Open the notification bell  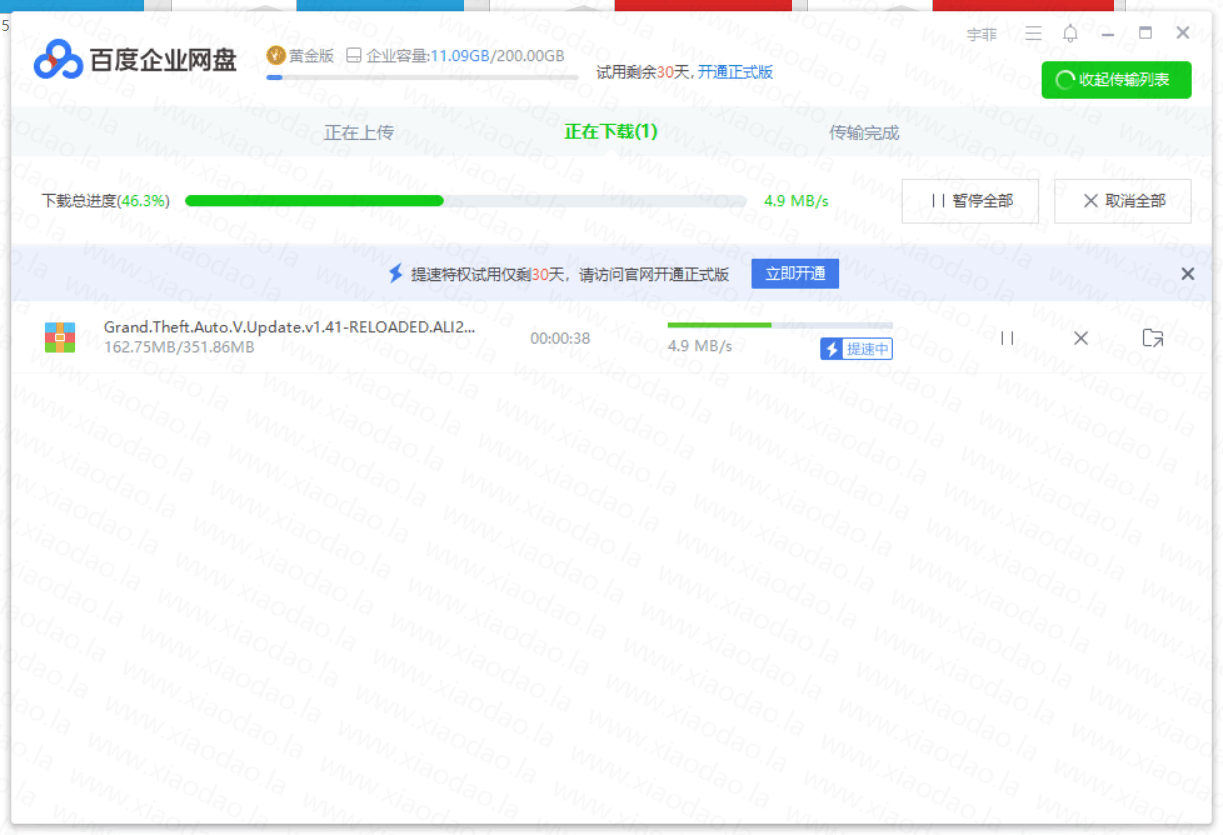(1070, 34)
